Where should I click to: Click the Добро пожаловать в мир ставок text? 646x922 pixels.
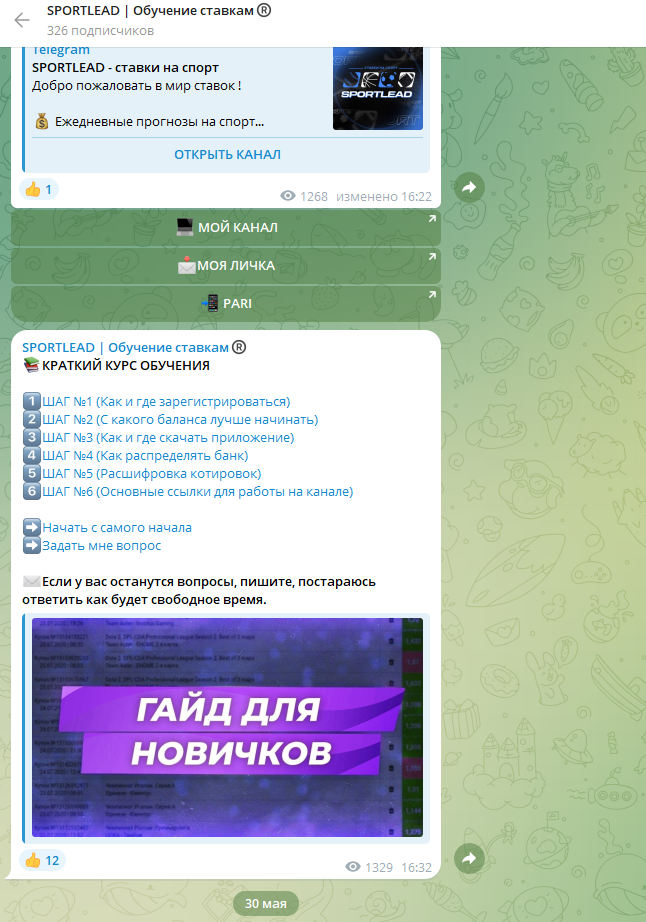(x=136, y=86)
